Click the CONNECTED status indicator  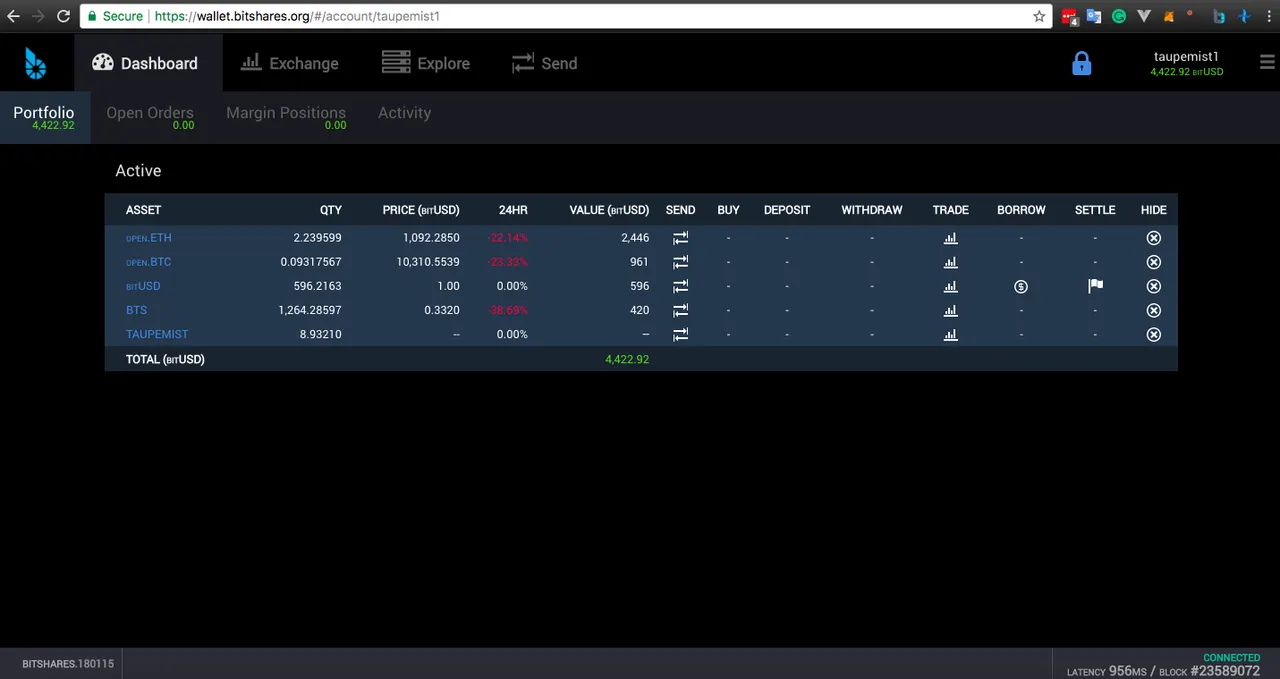pos(1231,658)
